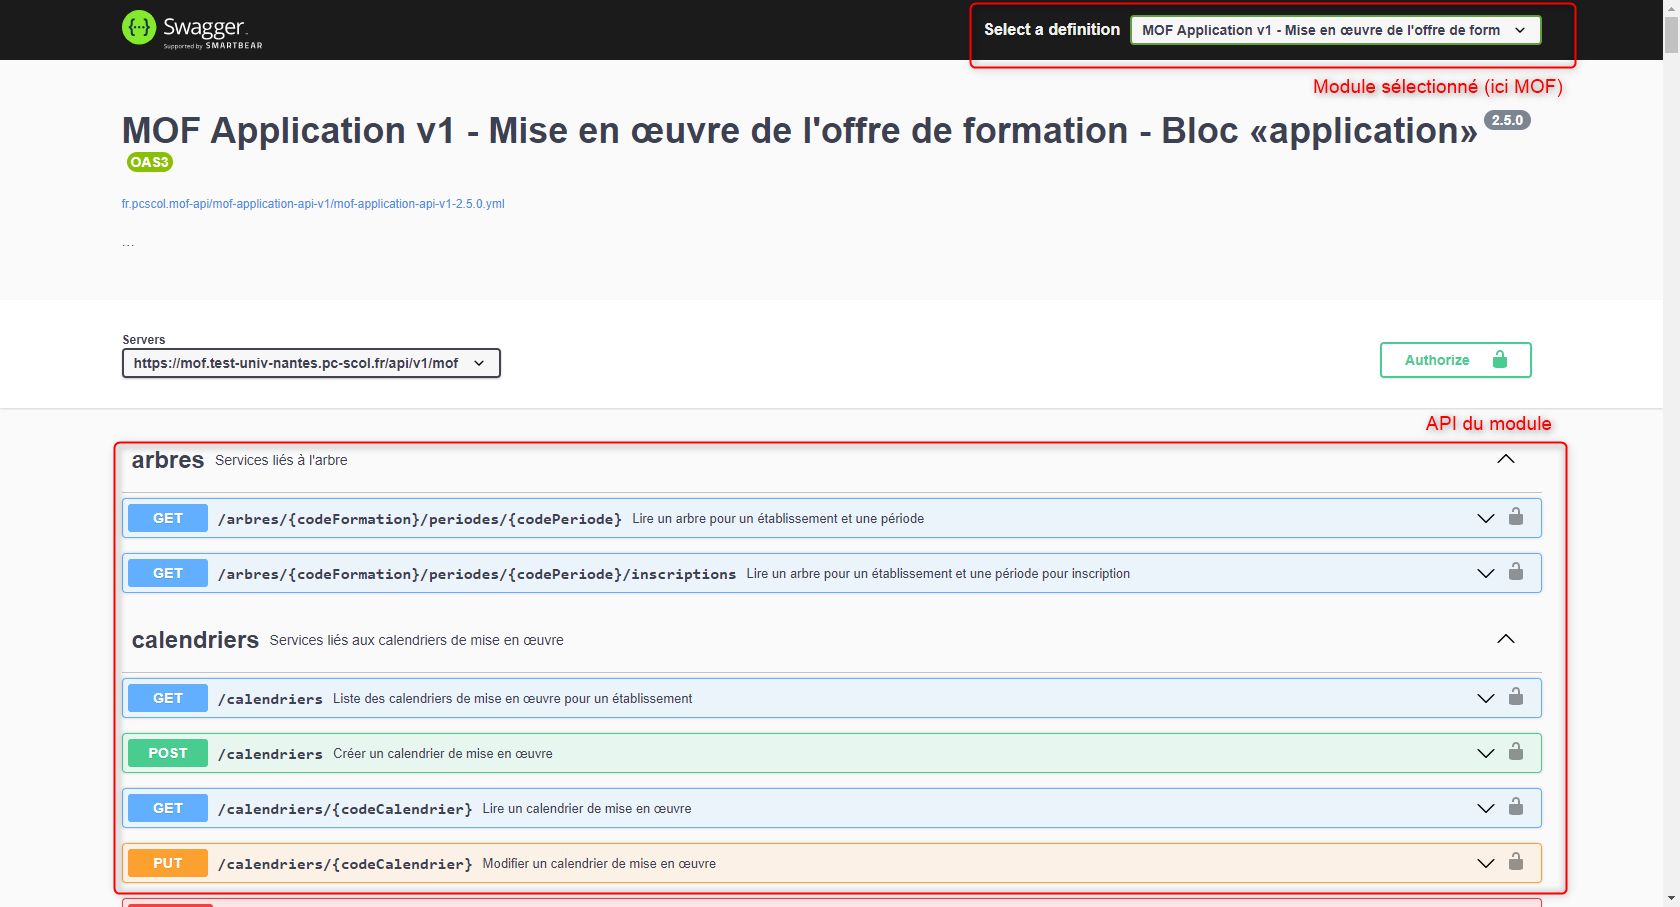Click the GET method badge for /calendriers list
The width and height of the screenshot is (1680, 907).
[x=168, y=698]
